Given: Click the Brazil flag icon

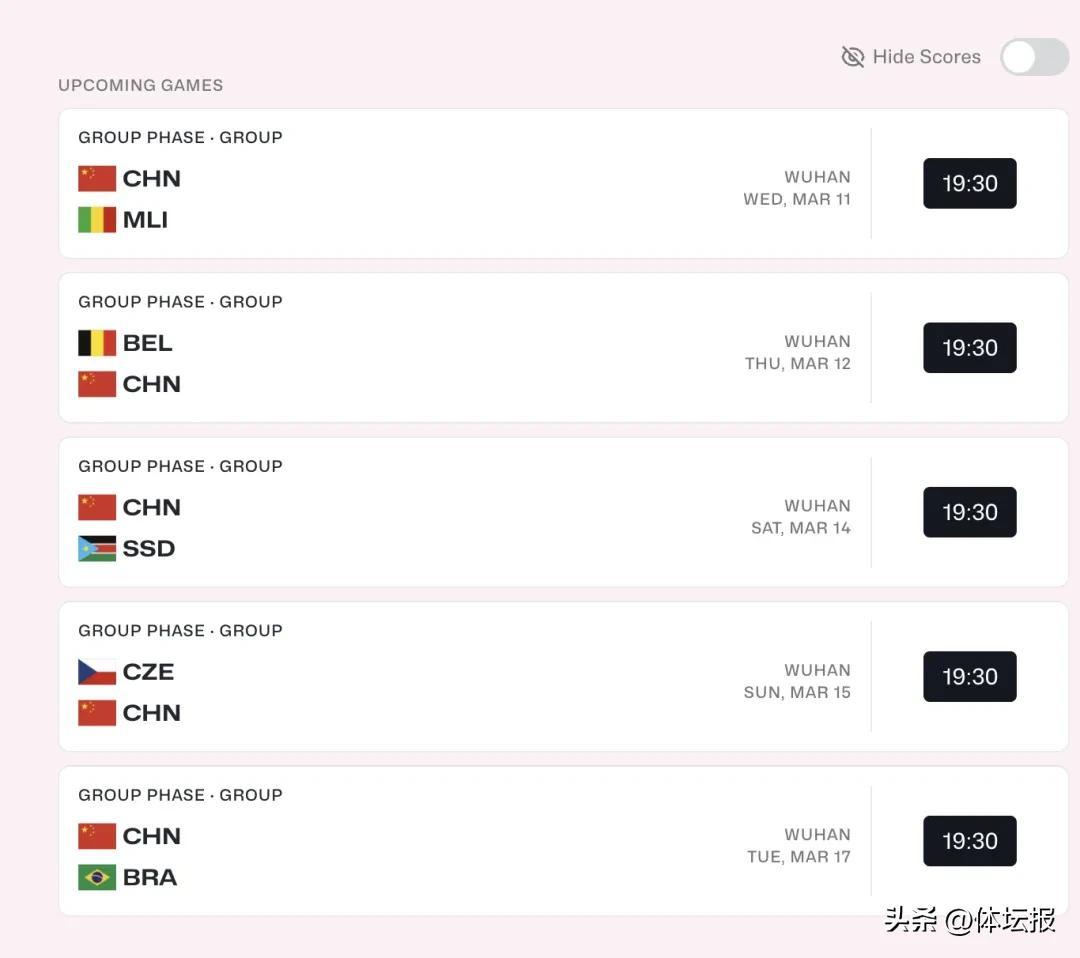Looking at the screenshot, I should 97,877.
